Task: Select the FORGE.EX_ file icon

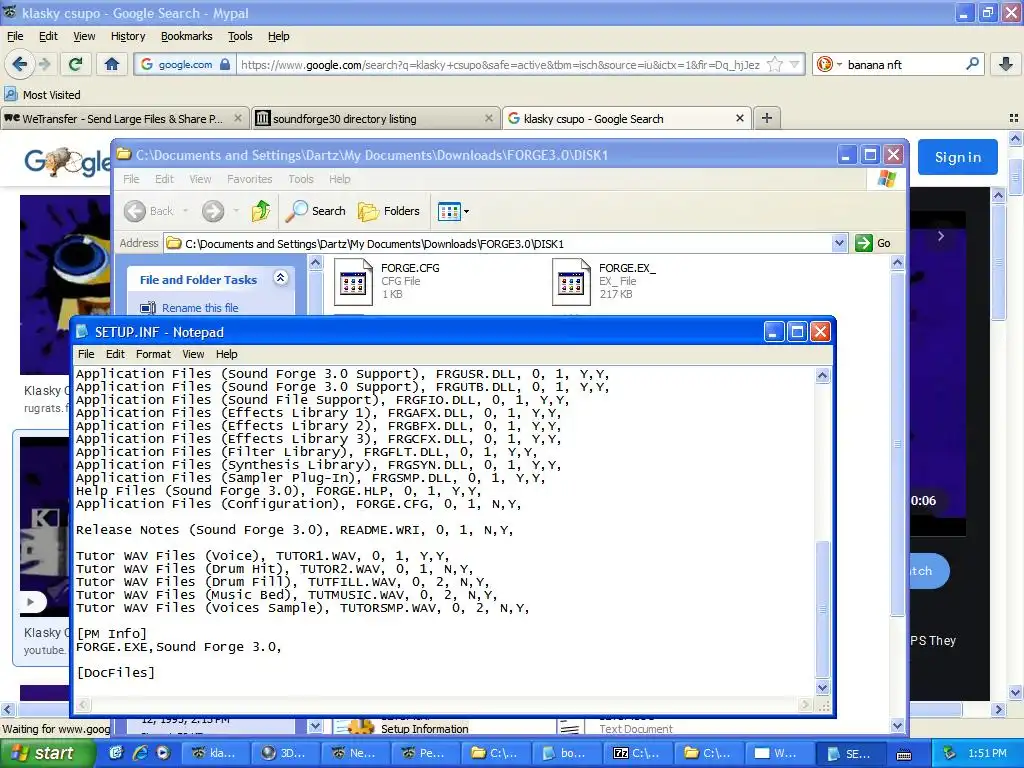Action: click(571, 282)
